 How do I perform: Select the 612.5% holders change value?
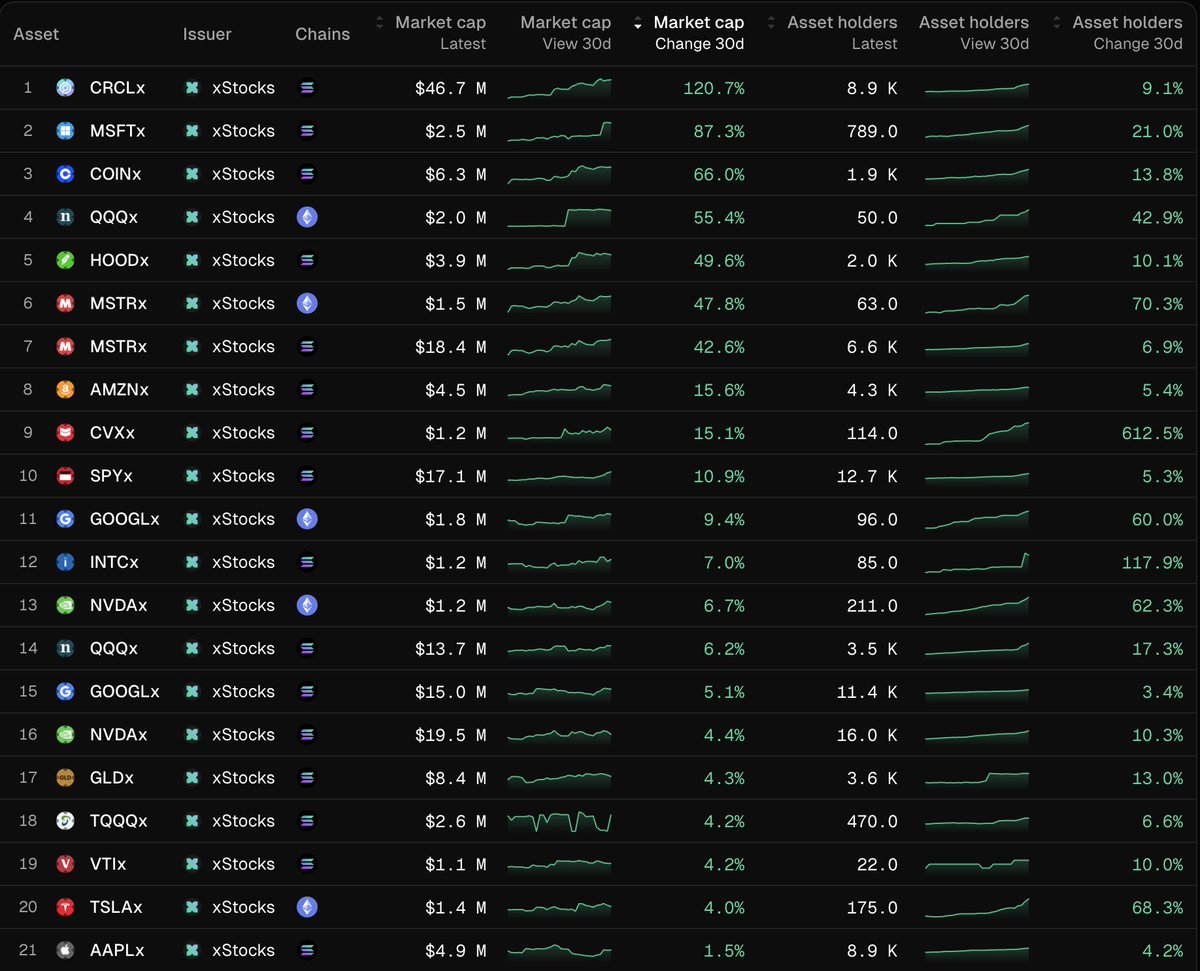point(1153,433)
